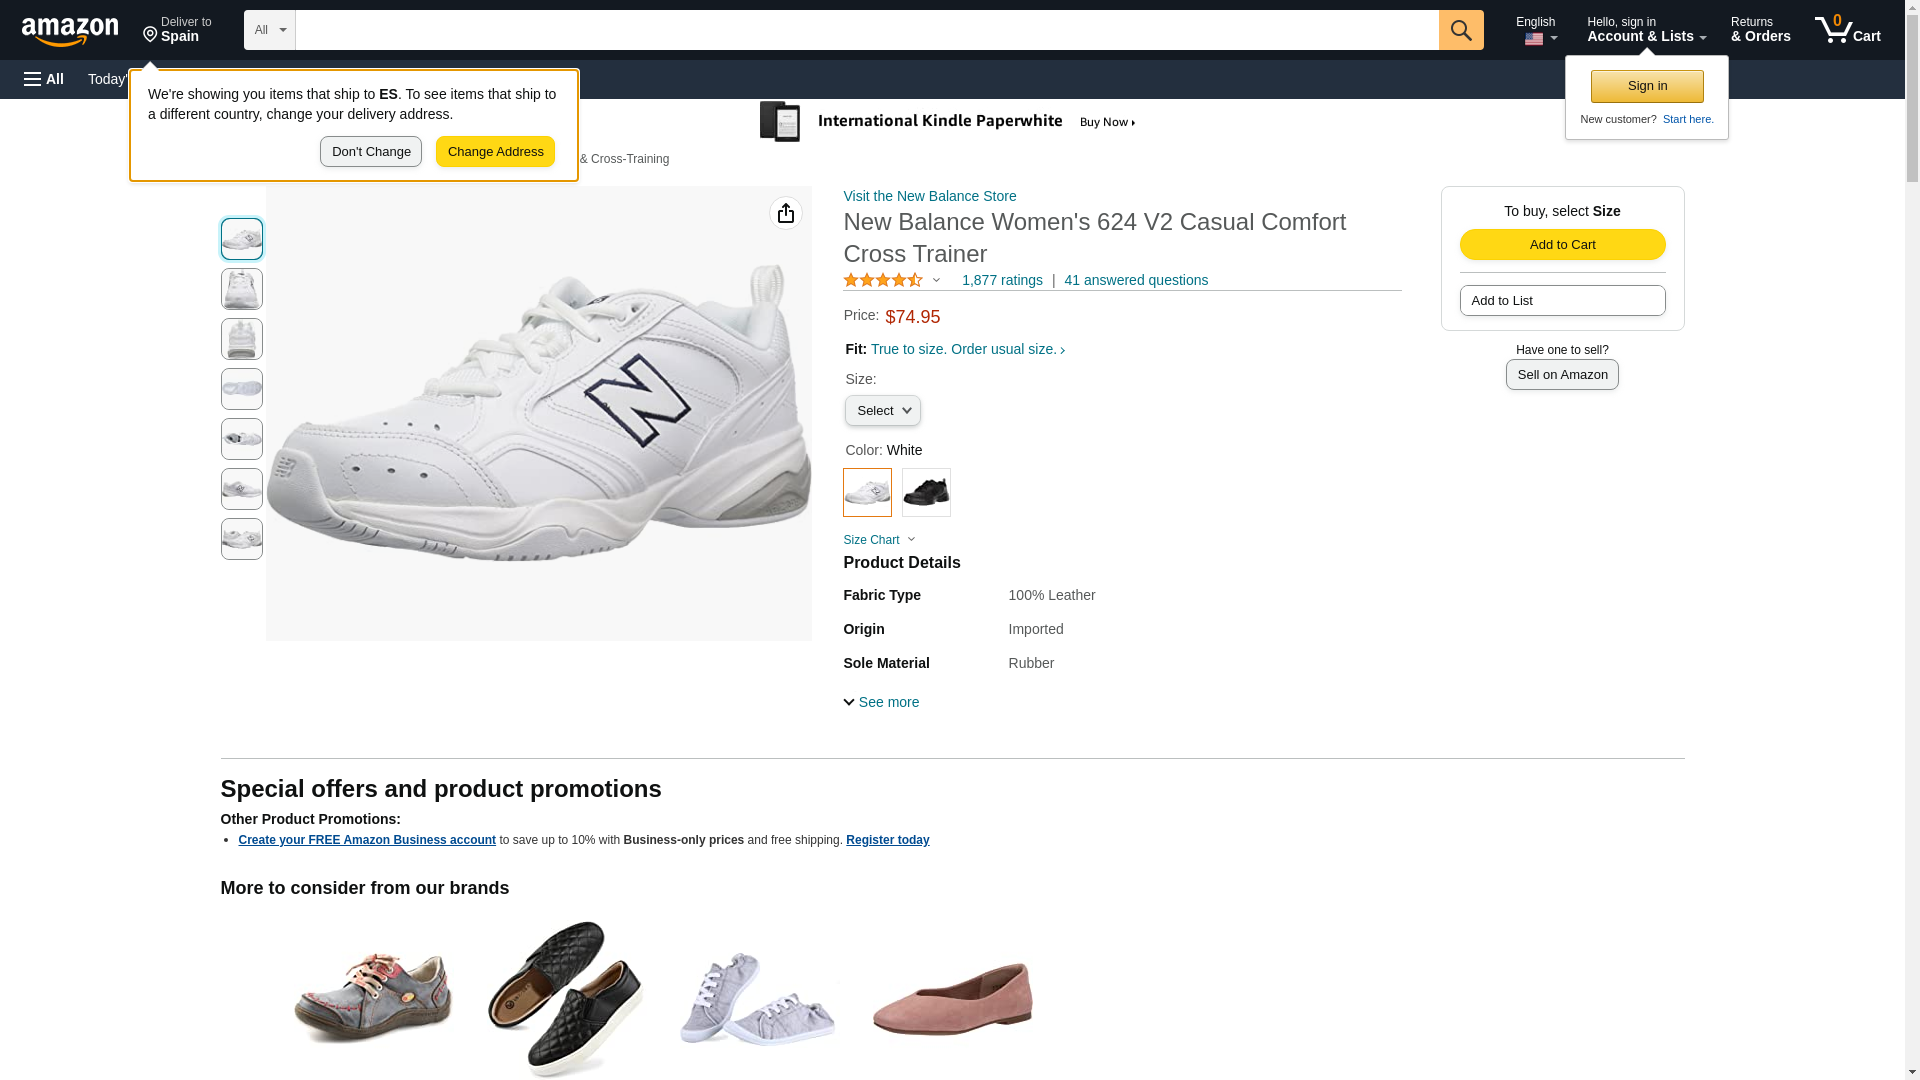This screenshot has height=1080, width=1920.
Task: Open Account & Lists menu
Action: pyautogui.click(x=1645, y=30)
